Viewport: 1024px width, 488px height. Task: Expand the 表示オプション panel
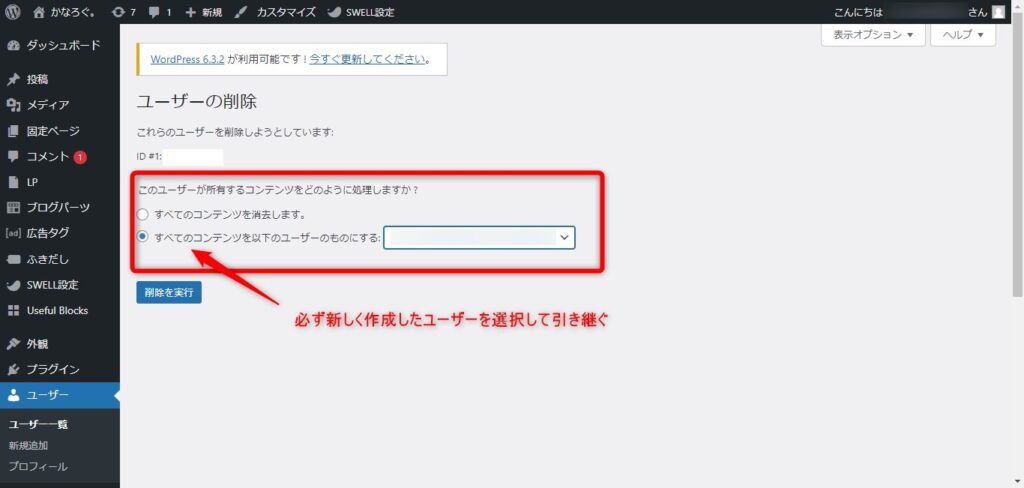tap(872, 35)
